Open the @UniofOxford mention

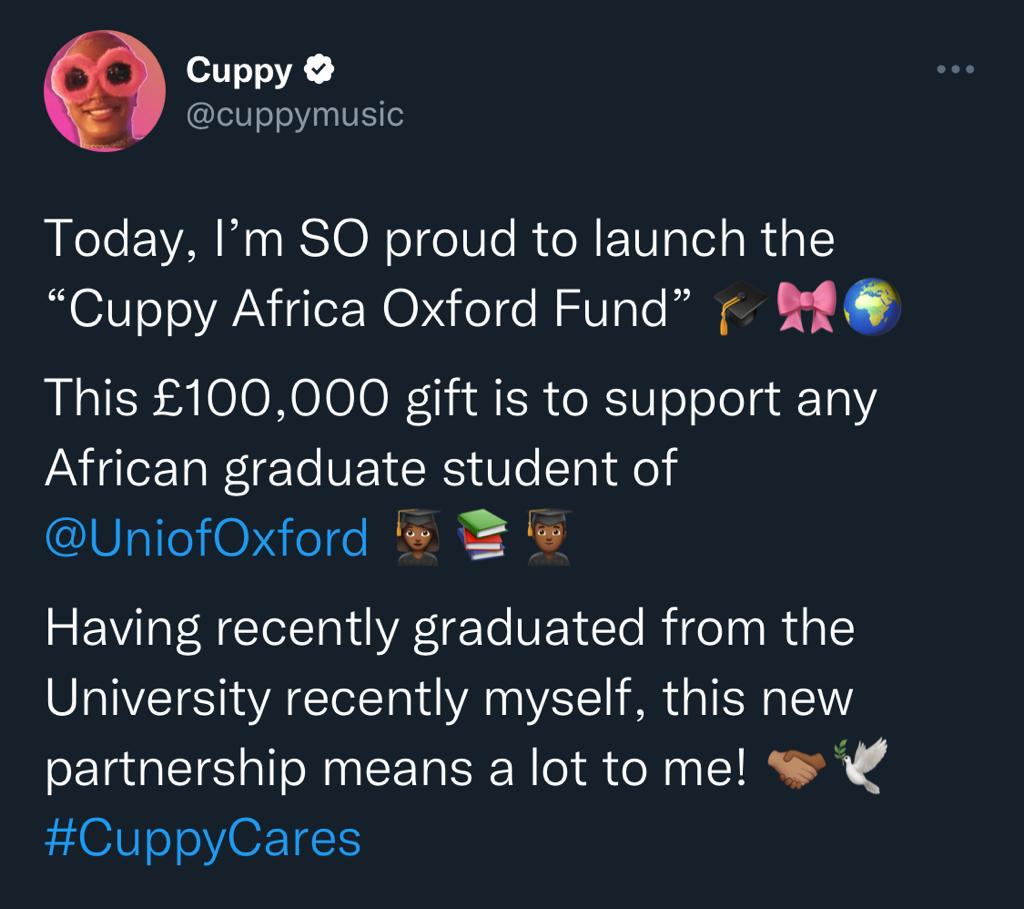(207, 538)
